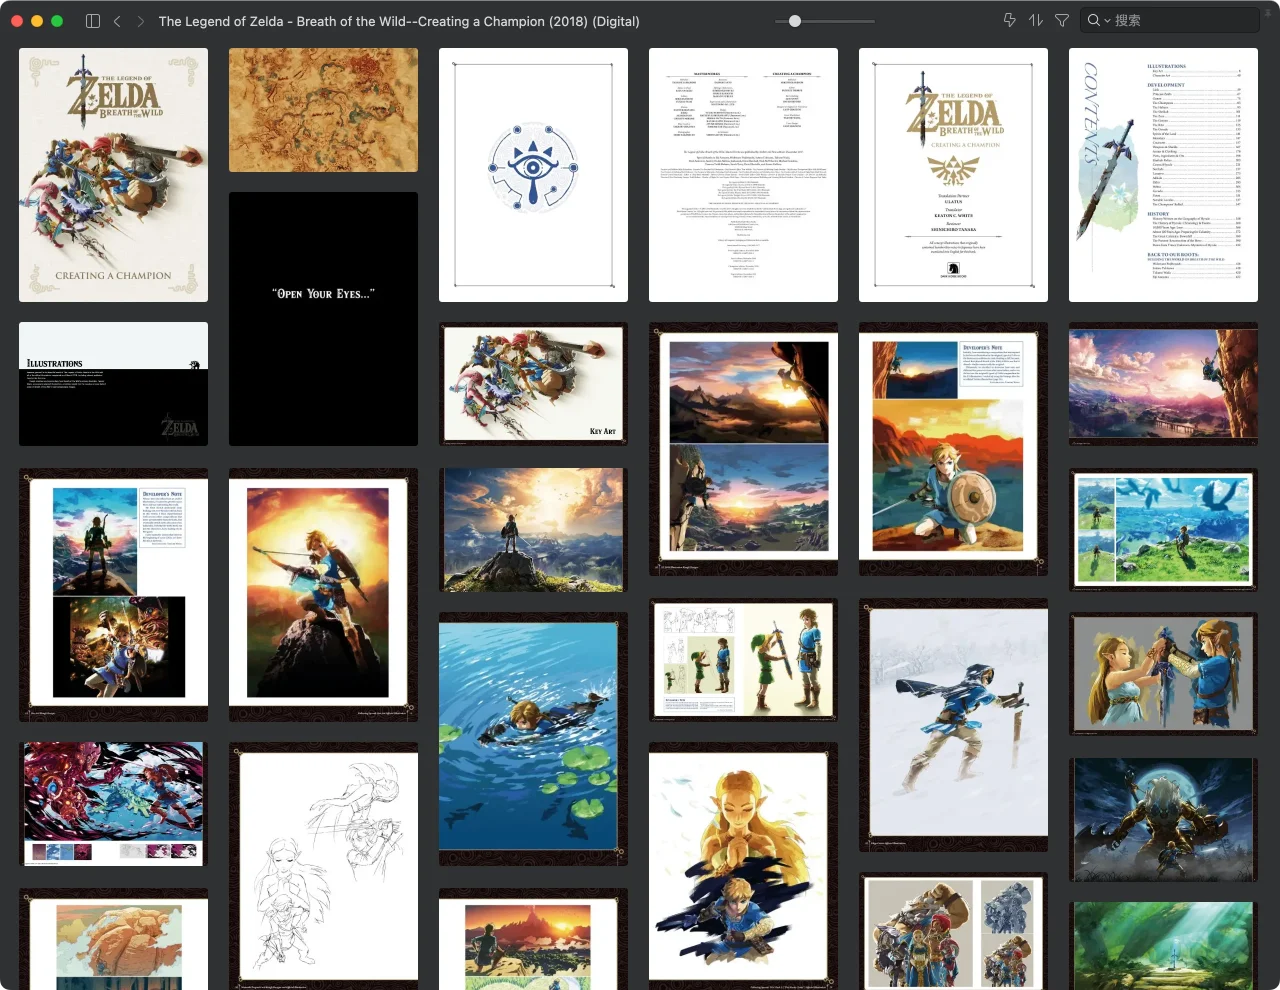Open the dark kneeling Link with sword page
The image size is (1280, 990).
pyautogui.click(x=1164, y=819)
